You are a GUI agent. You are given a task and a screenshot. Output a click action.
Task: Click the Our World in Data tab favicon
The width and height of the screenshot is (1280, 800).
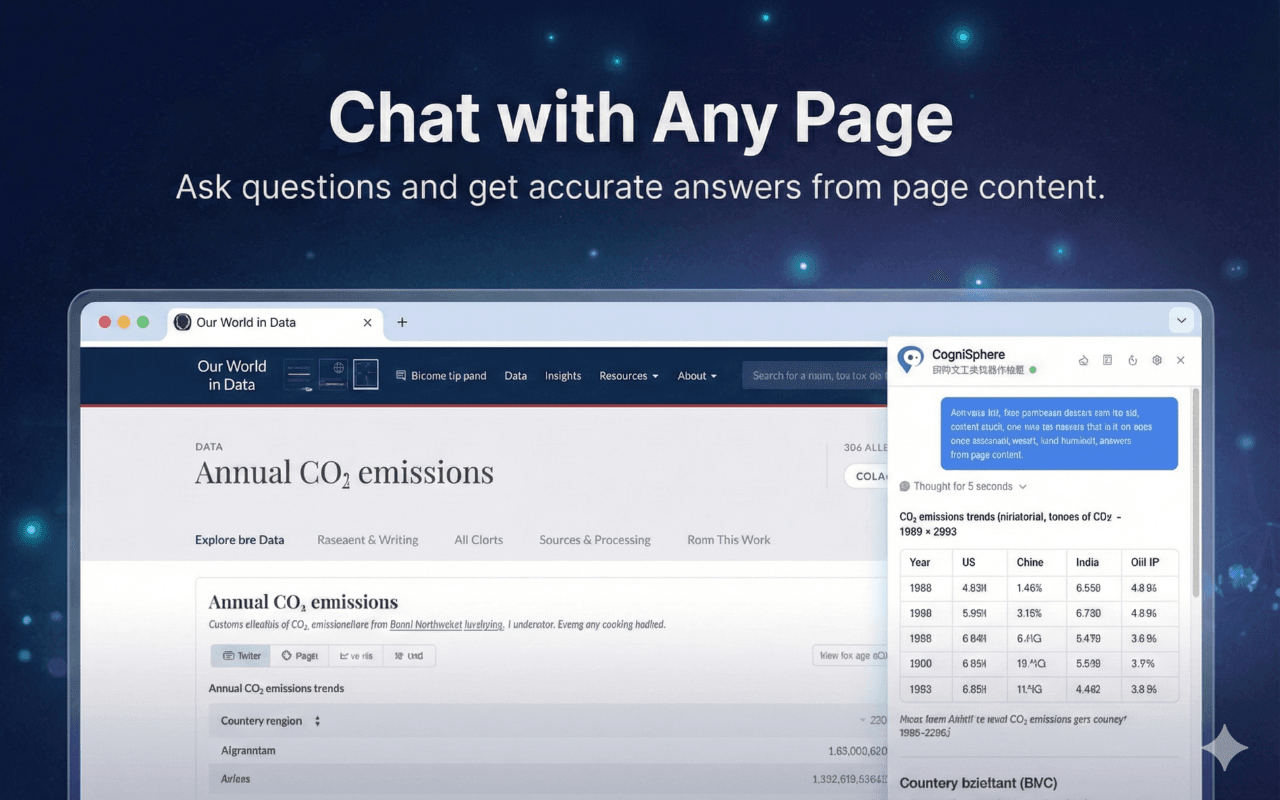pos(182,322)
